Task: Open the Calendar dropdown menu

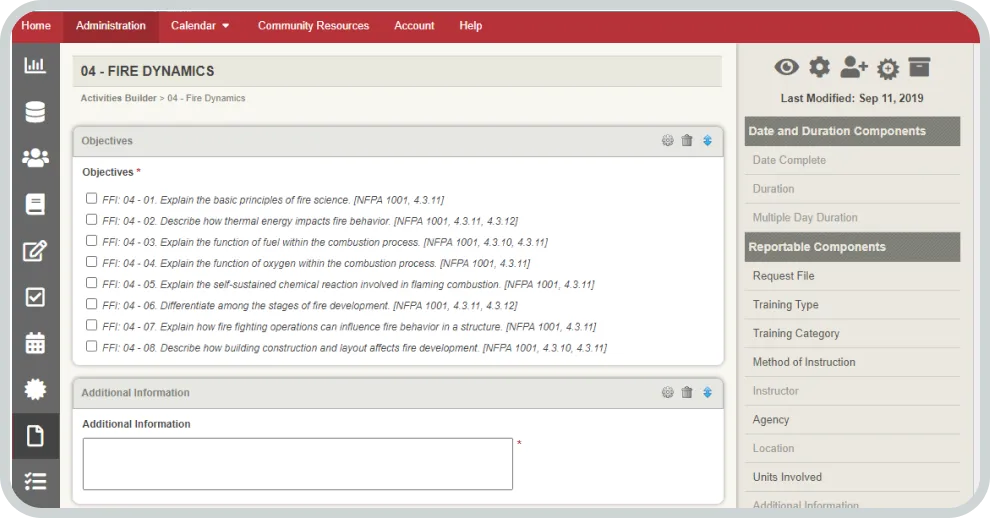Action: point(200,26)
